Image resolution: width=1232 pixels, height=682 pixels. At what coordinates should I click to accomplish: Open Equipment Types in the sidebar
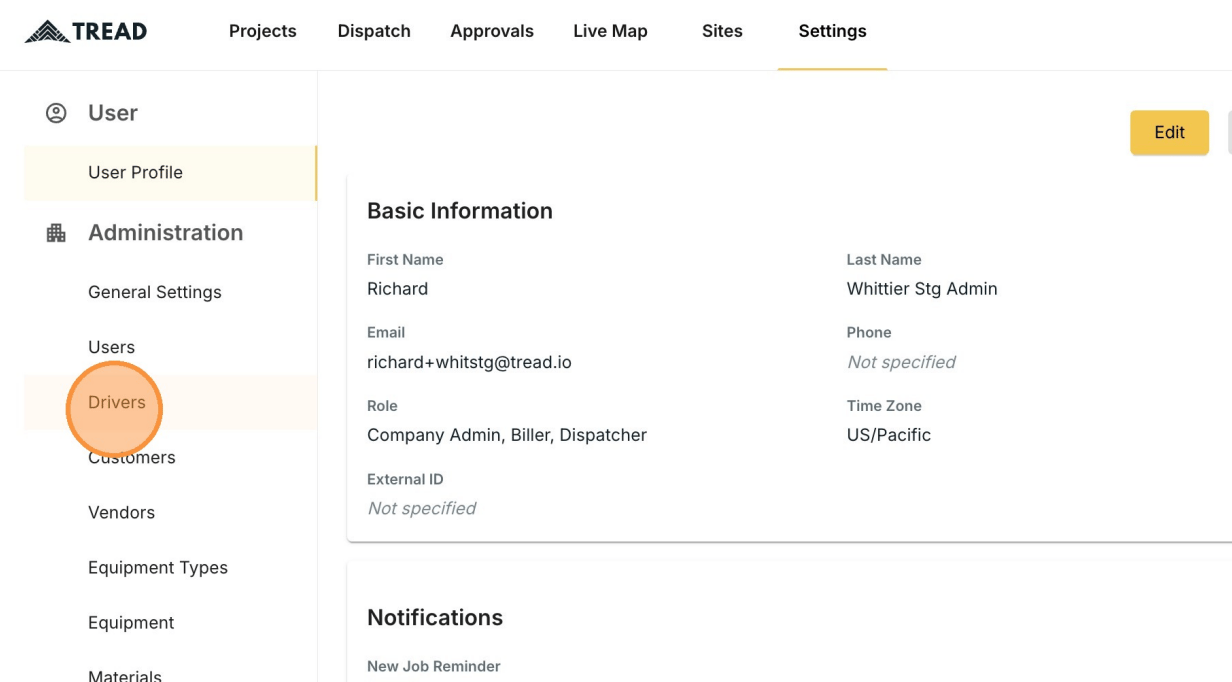pyautogui.click(x=170, y=567)
